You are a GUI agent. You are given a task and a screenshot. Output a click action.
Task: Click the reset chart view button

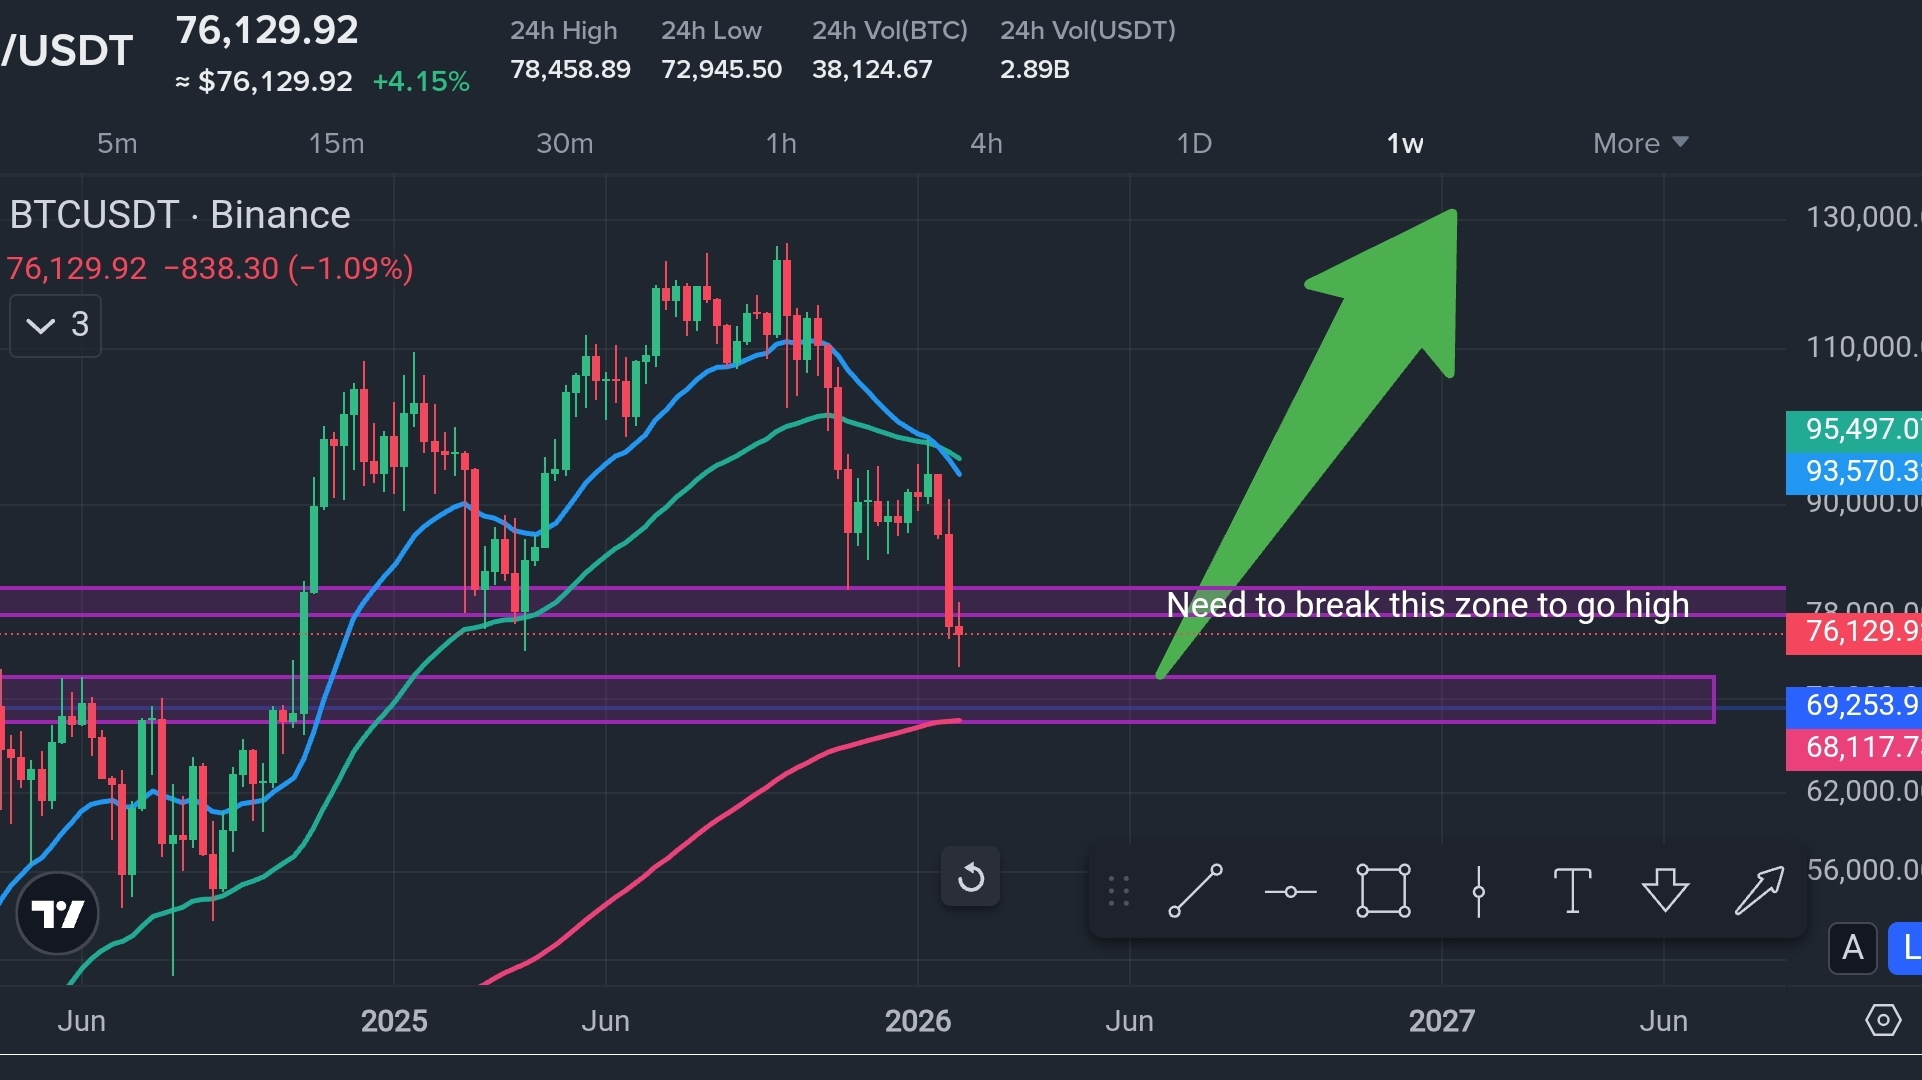pyautogui.click(x=970, y=878)
